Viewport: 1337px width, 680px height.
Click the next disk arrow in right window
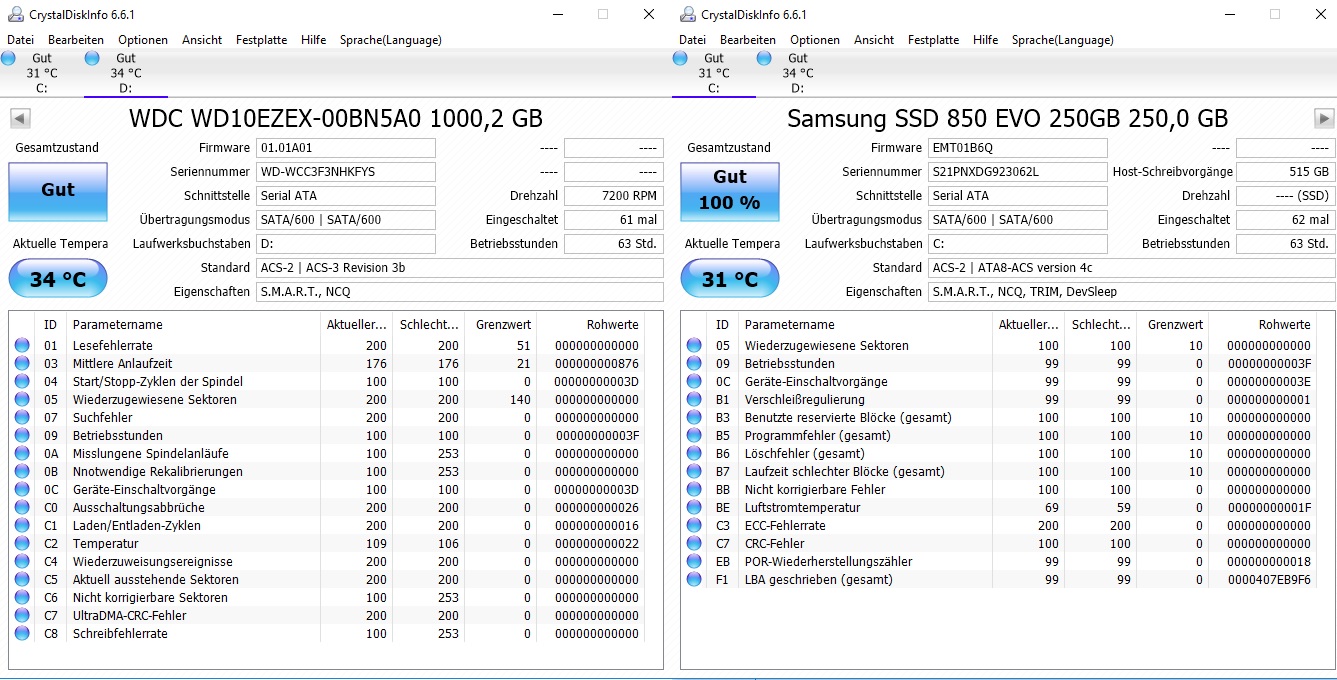click(x=1324, y=119)
